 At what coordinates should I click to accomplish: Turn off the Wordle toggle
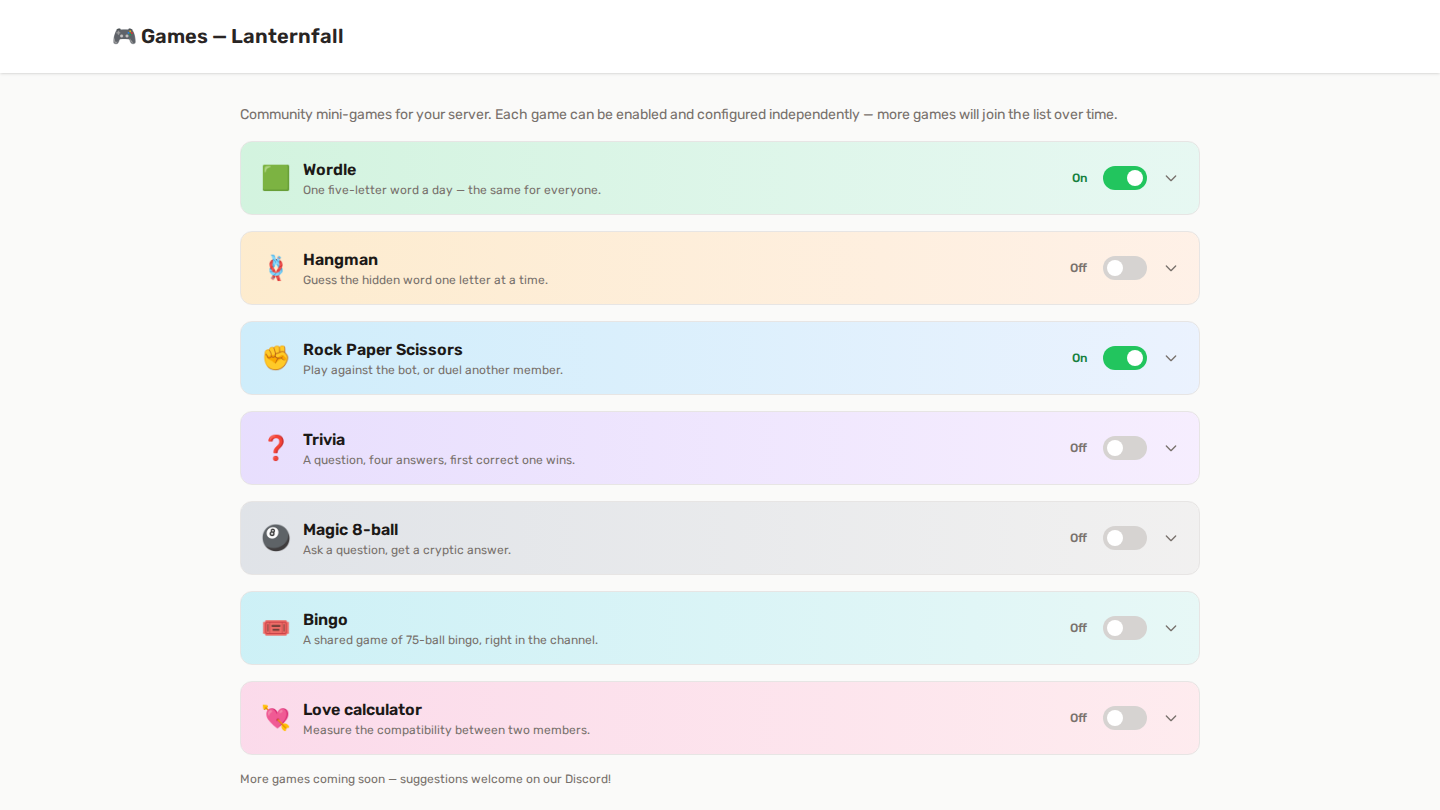click(1125, 178)
